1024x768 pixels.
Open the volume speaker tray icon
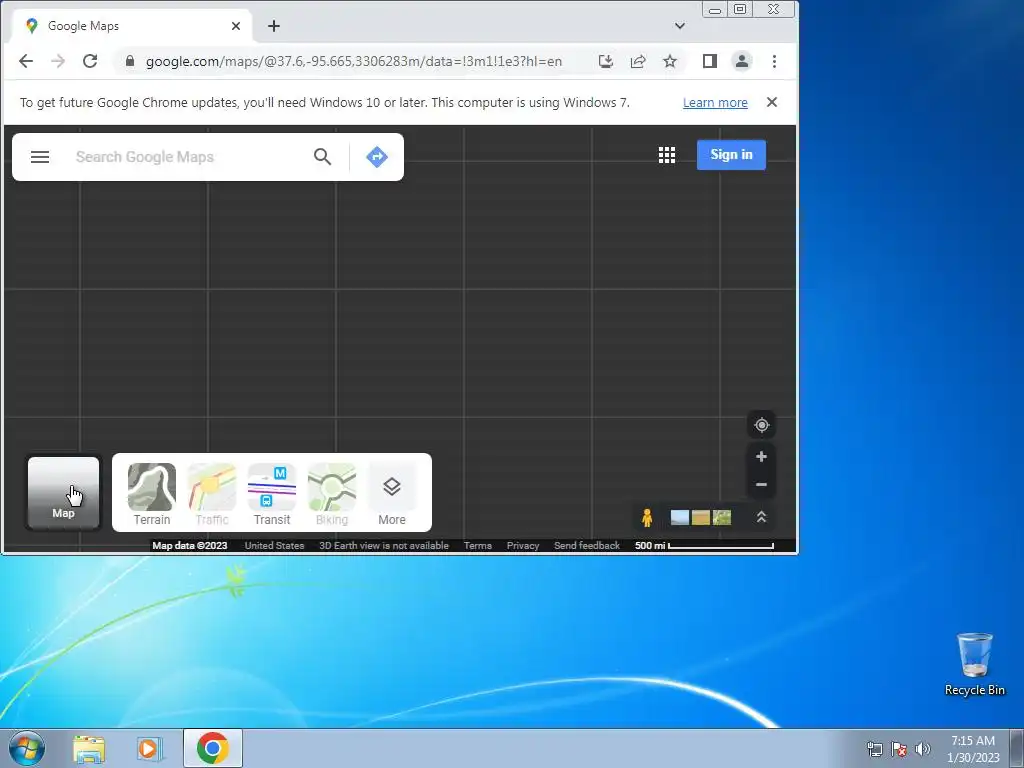click(x=922, y=749)
